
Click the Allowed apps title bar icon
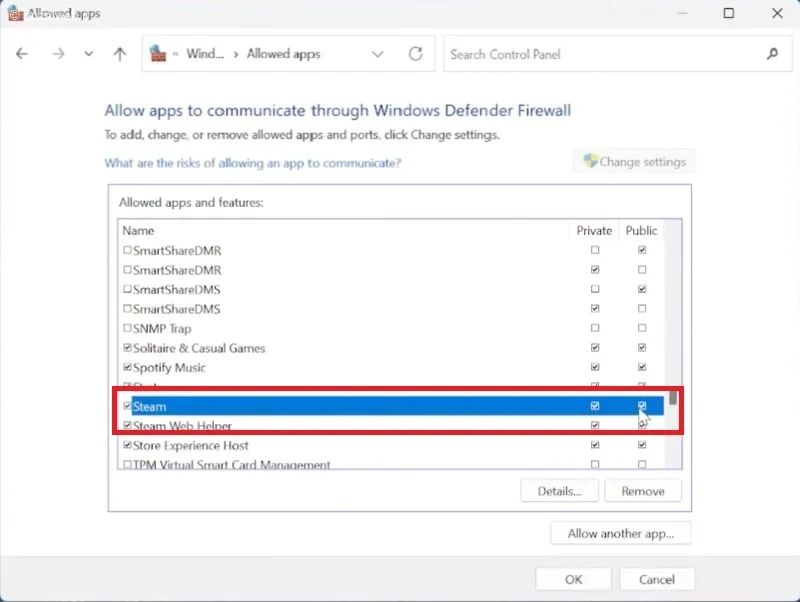(15, 14)
